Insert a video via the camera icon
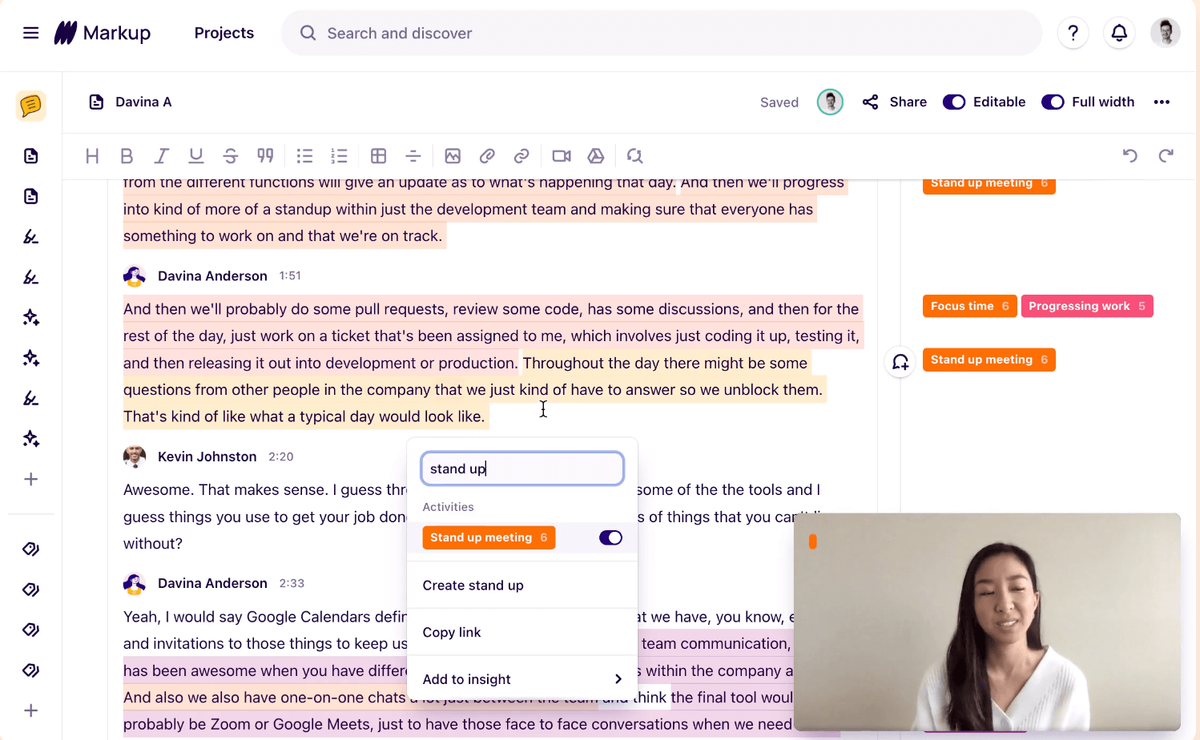This screenshot has width=1200, height=740. (x=561, y=156)
